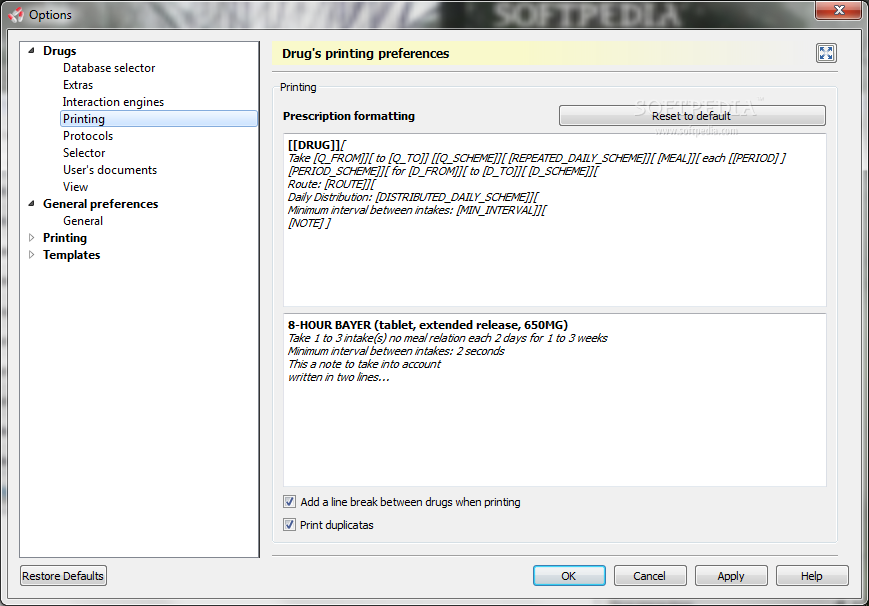Open Help from the dialog
The width and height of the screenshot is (869, 606).
[812, 576]
